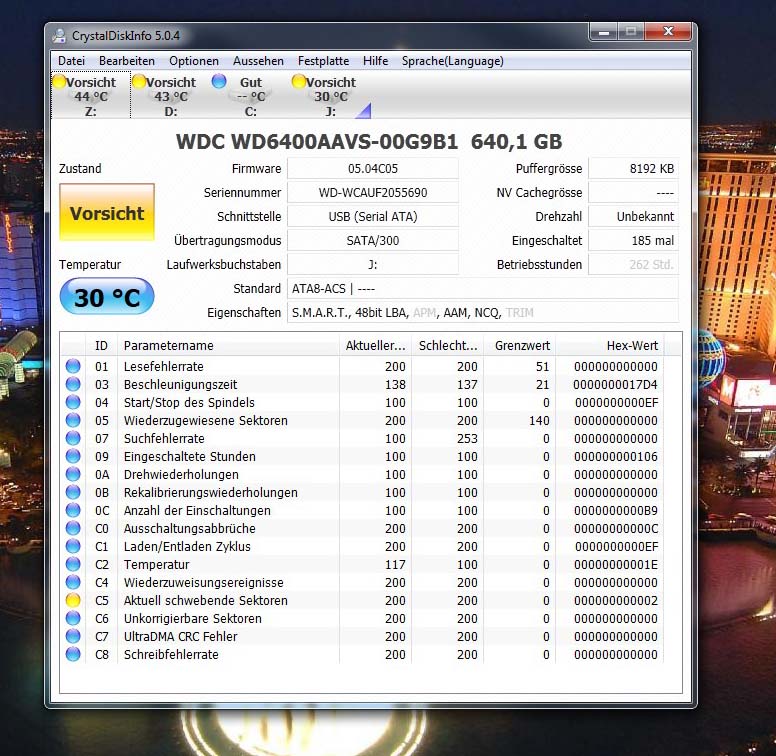Open the Hilfe menu
Viewport: 776px width, 756px height.
(375, 61)
